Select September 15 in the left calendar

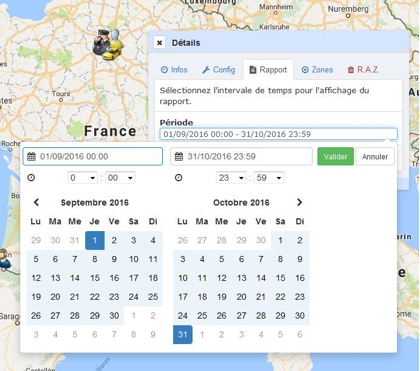pos(95,278)
